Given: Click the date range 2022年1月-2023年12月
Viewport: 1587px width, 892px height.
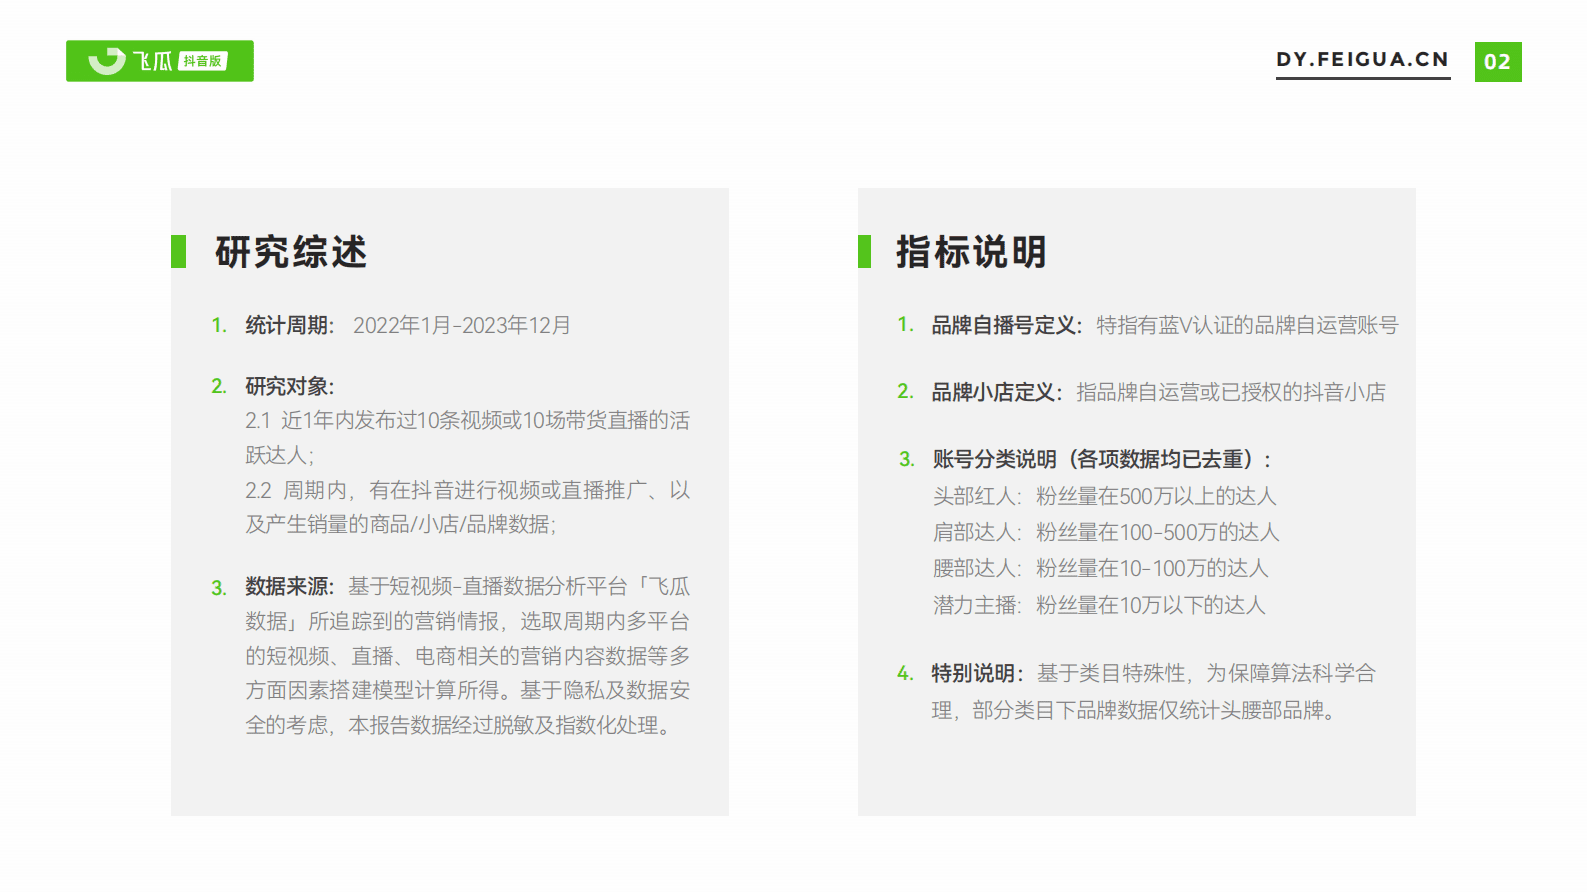Looking at the screenshot, I should 461,325.
